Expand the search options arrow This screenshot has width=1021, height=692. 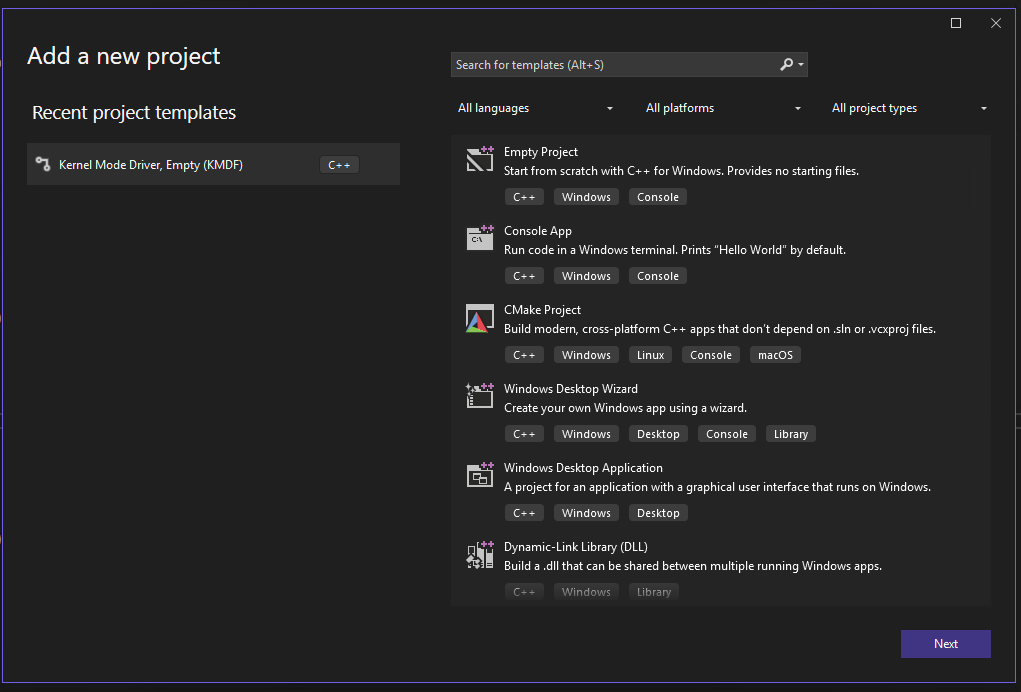(799, 64)
